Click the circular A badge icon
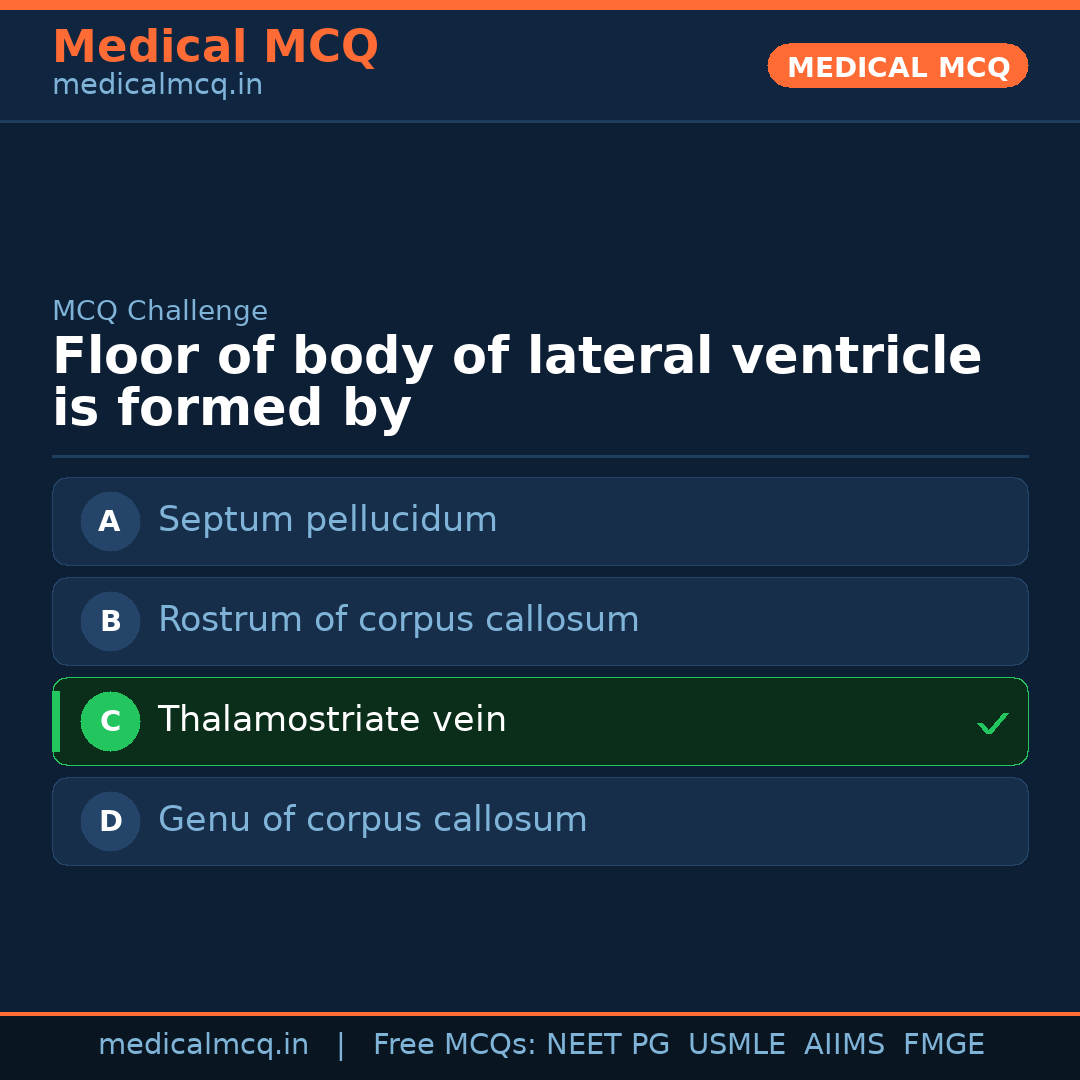This screenshot has width=1080, height=1080. 110,521
